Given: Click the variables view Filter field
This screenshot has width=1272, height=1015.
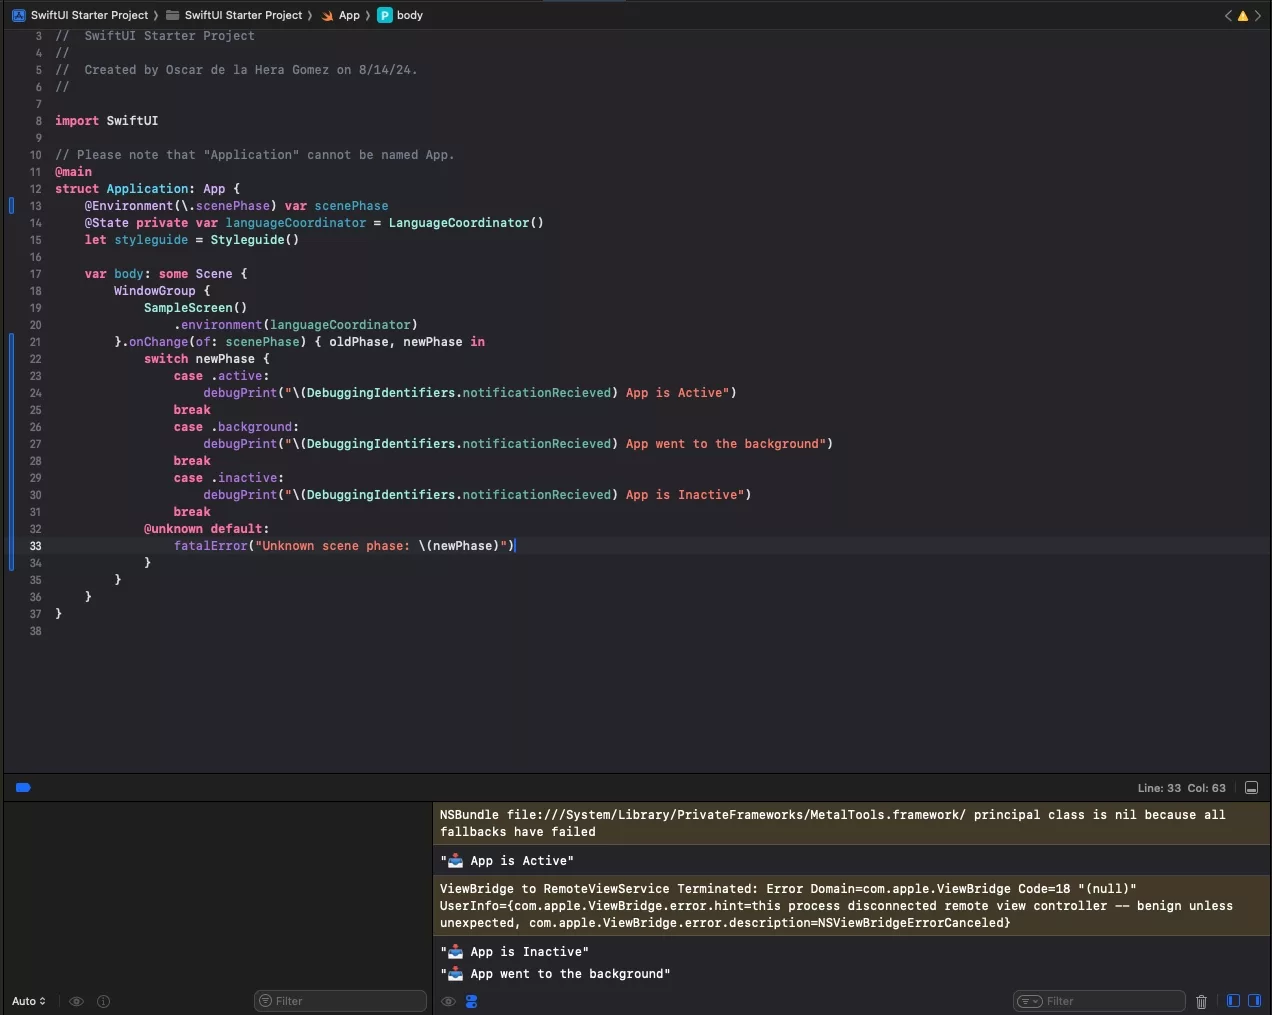Looking at the screenshot, I should [x=341, y=1001].
